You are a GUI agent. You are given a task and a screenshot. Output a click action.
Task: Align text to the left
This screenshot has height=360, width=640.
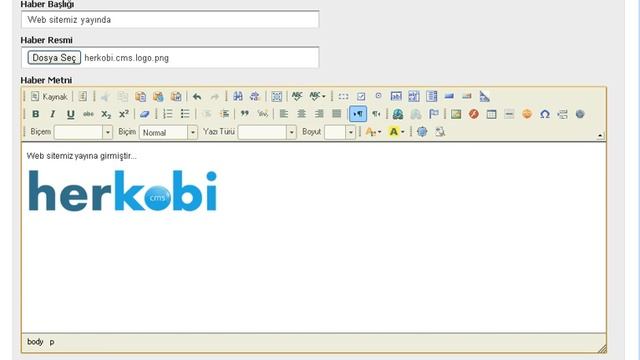point(284,114)
